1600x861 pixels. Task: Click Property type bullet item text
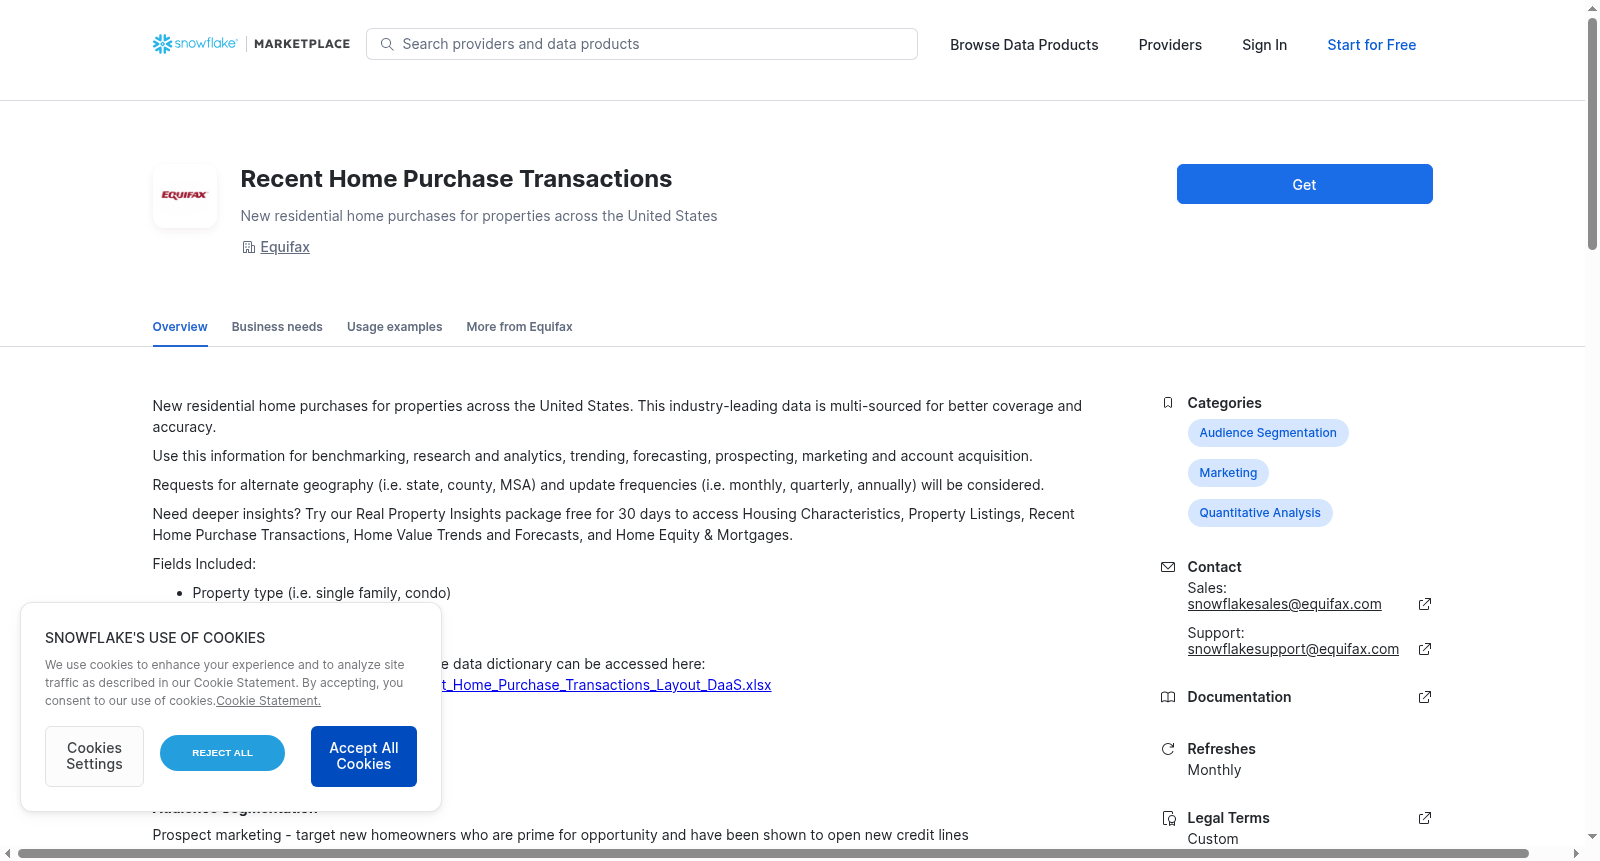pos(321,593)
